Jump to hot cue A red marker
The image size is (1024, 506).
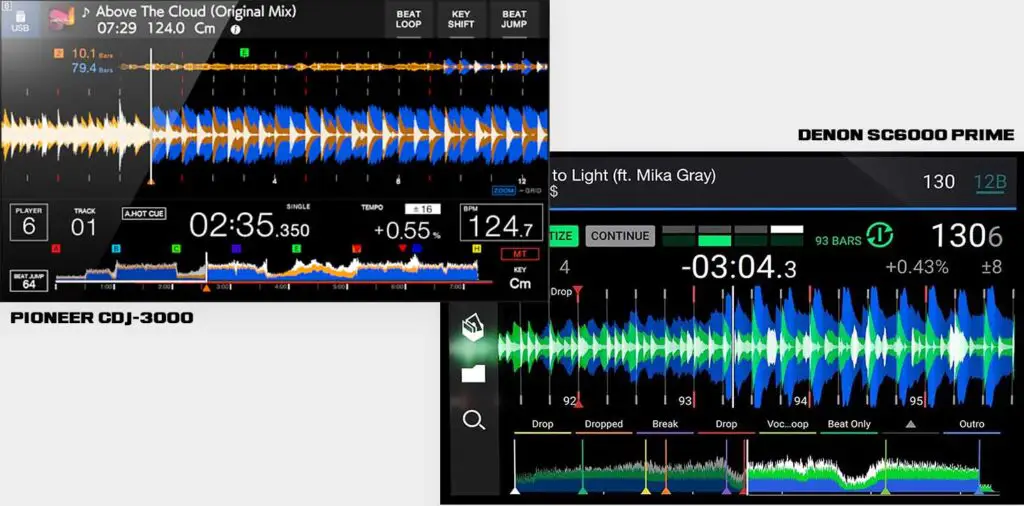56,249
